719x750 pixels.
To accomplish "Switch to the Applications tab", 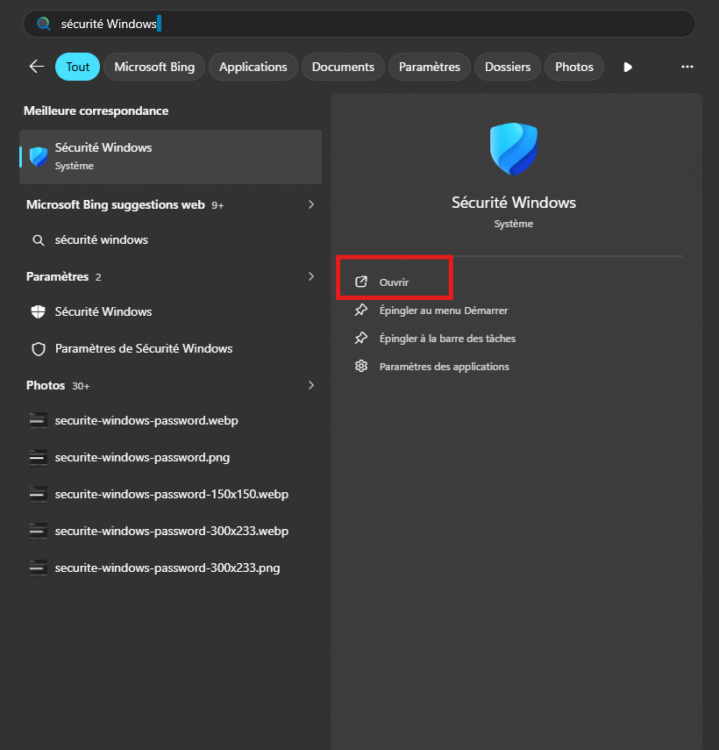I will point(253,67).
